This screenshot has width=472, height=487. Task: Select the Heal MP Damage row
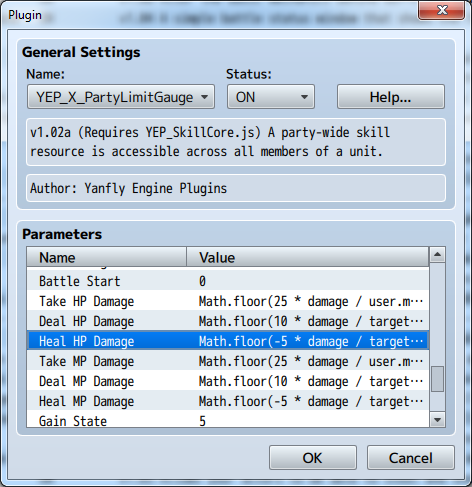click(x=228, y=401)
